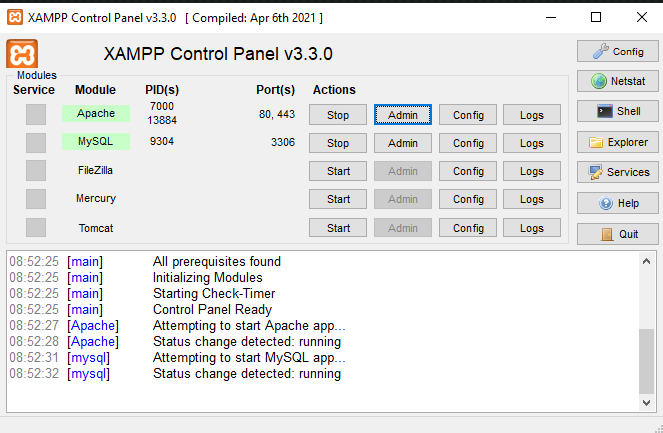The width and height of the screenshot is (663, 433).
Task: Open Explorer via the folder icon
Action: (x=618, y=142)
